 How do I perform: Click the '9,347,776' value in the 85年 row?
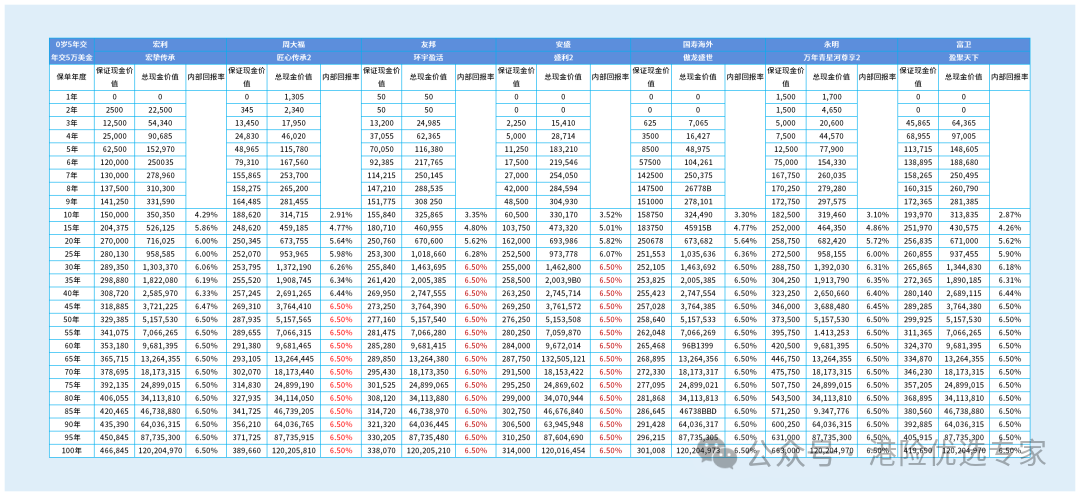[x=831, y=411]
